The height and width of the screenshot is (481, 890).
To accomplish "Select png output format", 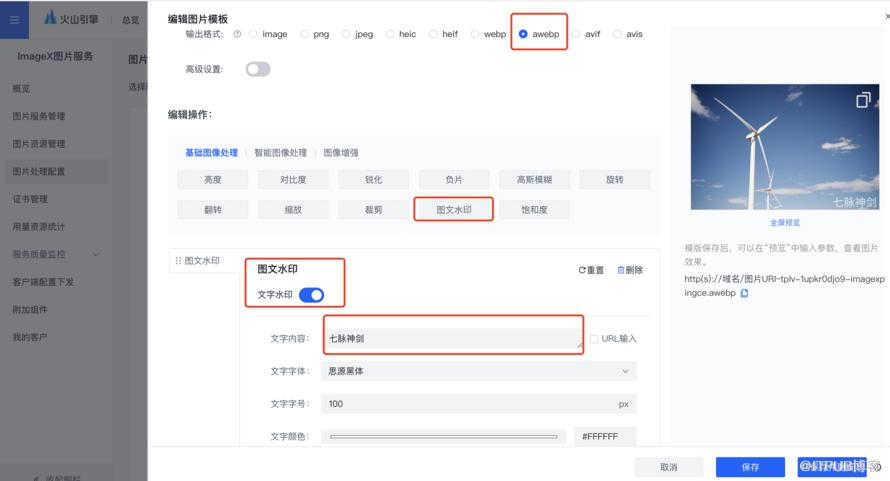I will point(304,34).
